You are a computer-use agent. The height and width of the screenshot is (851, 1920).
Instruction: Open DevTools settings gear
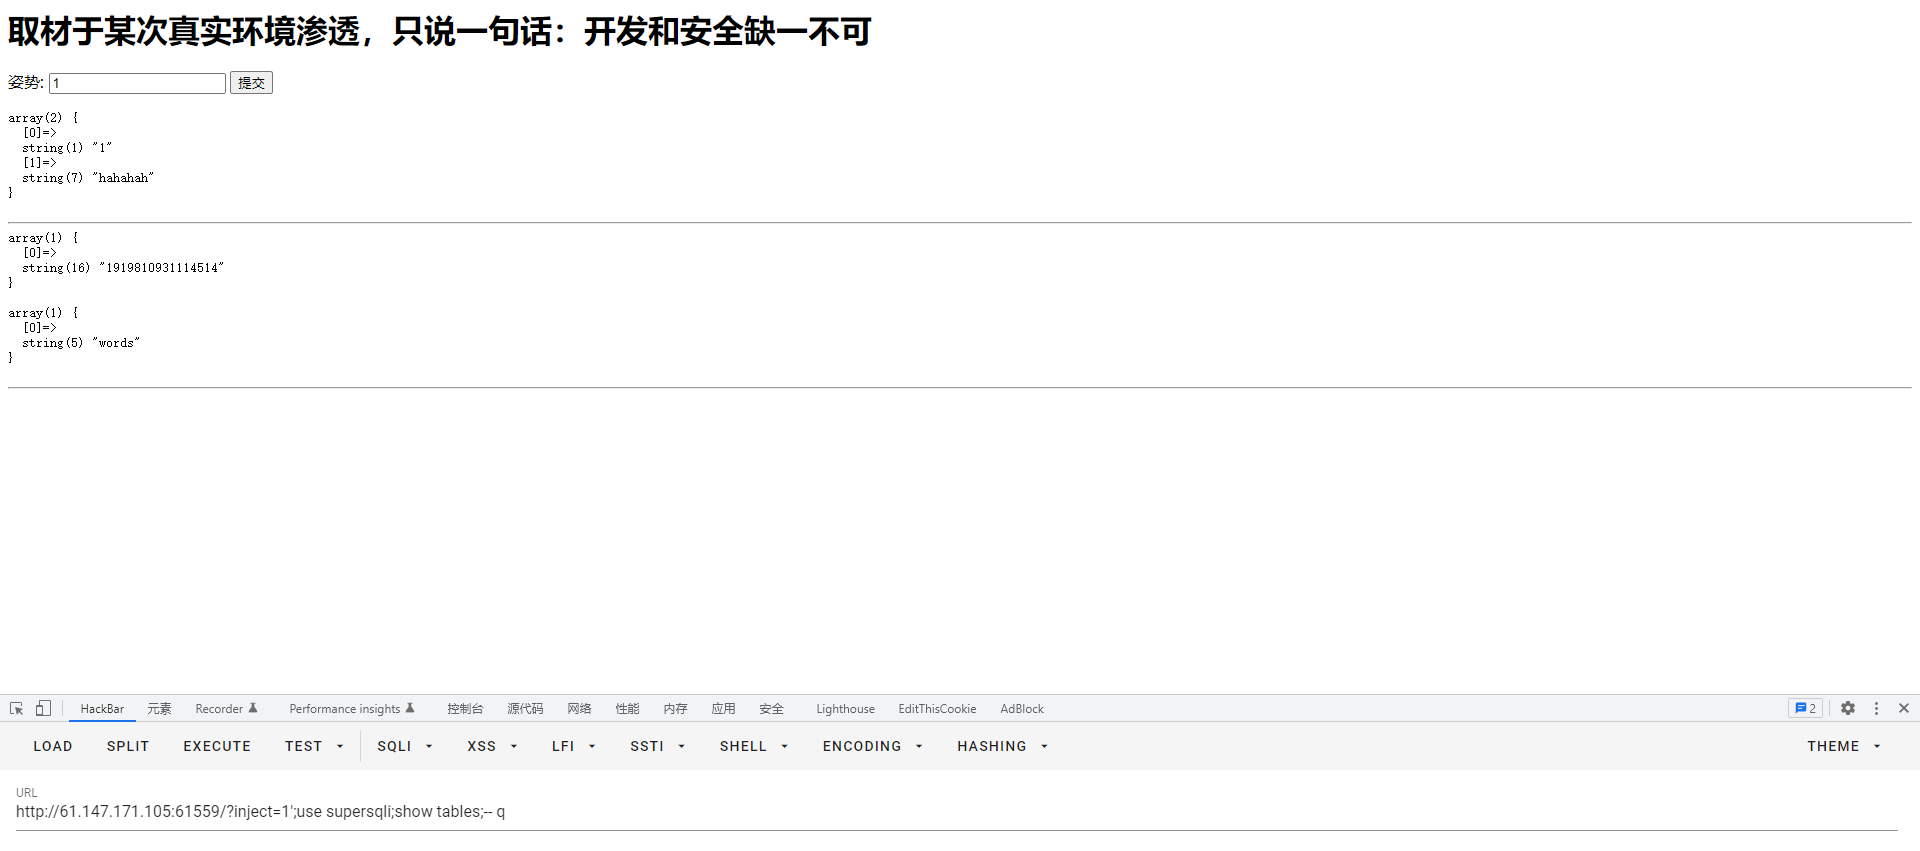pyautogui.click(x=1848, y=708)
